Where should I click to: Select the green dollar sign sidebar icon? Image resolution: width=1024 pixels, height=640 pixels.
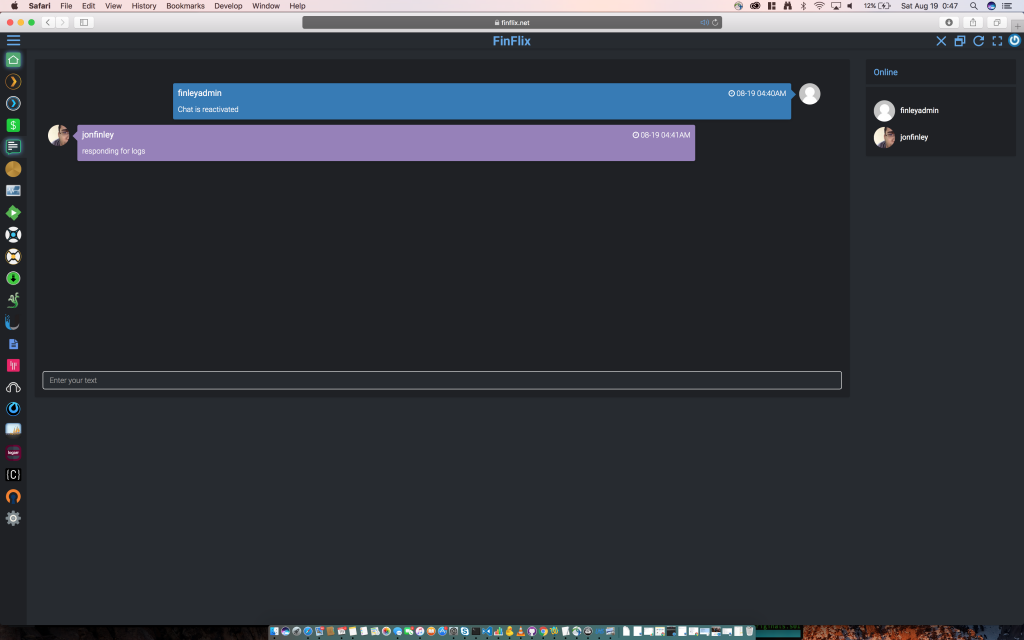[13, 125]
